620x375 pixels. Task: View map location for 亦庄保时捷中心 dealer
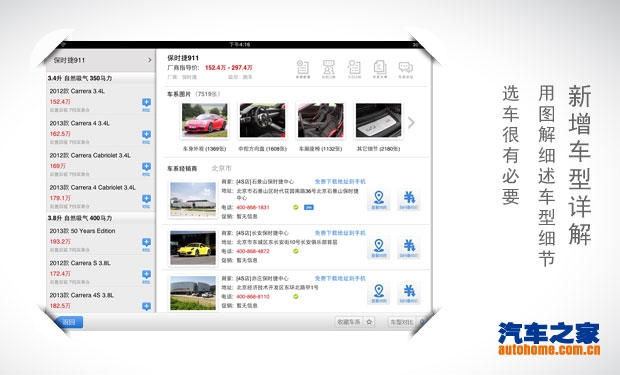click(379, 293)
